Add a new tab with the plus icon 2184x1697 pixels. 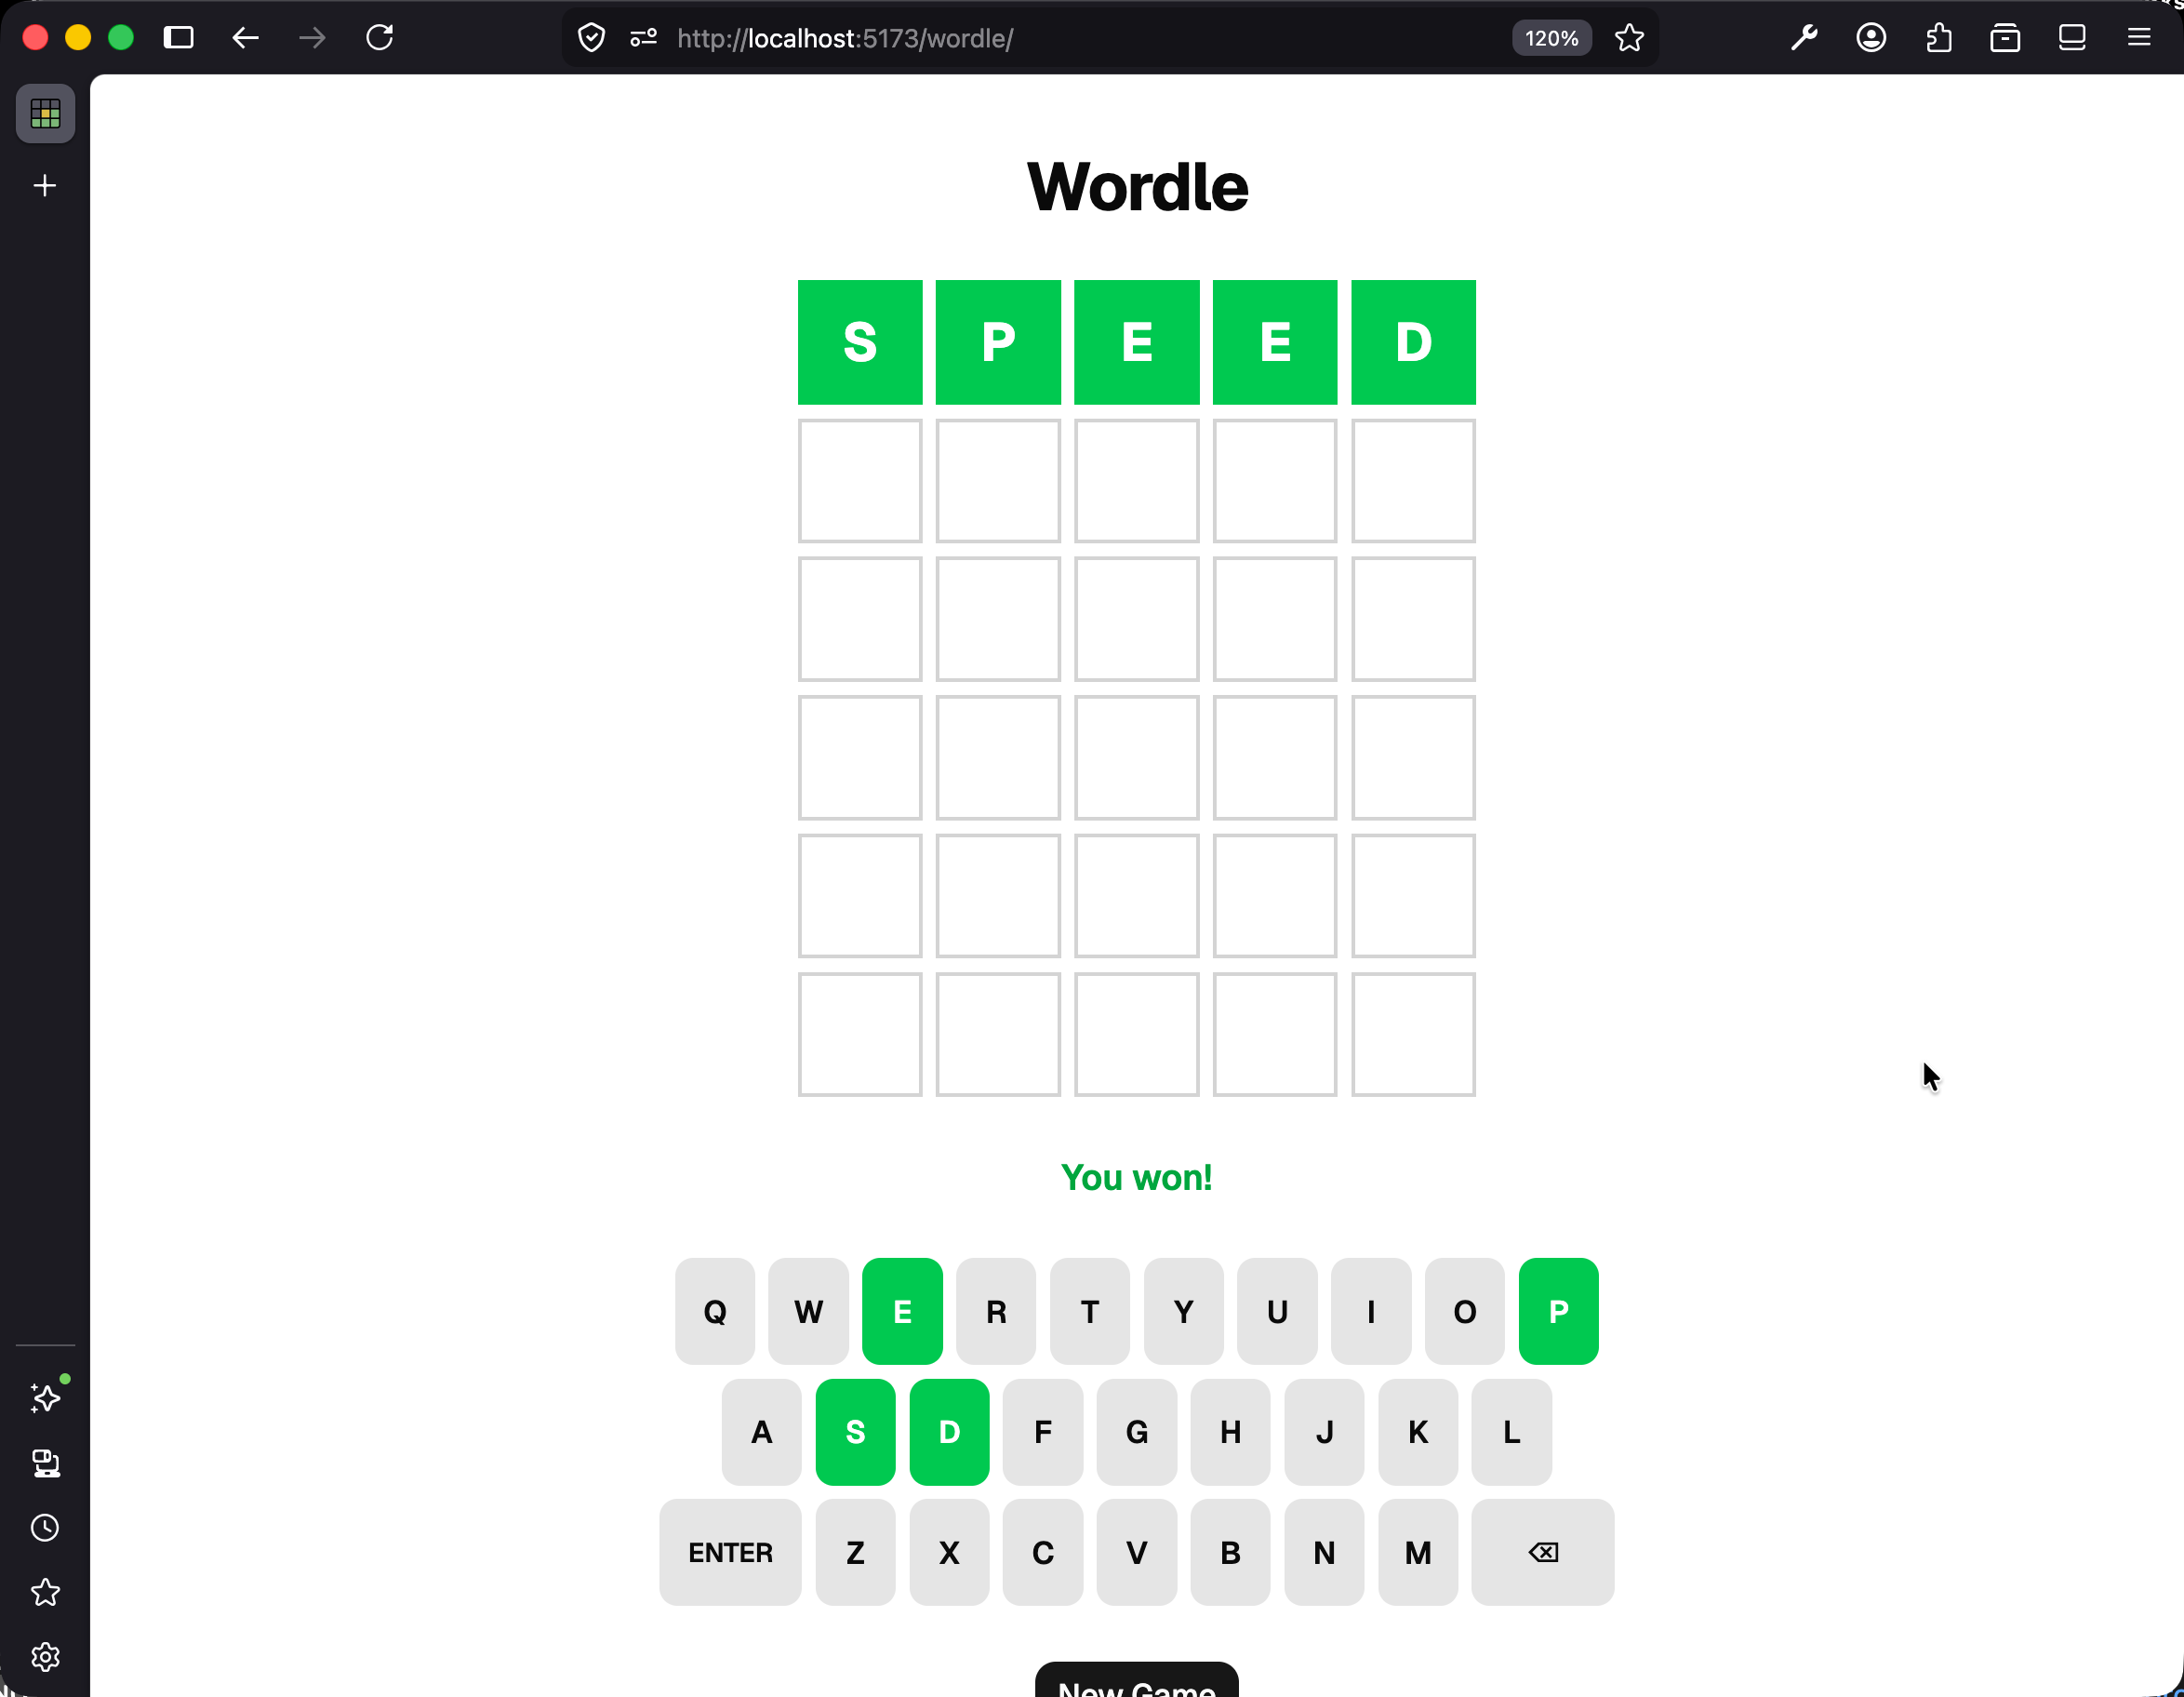[x=45, y=186]
